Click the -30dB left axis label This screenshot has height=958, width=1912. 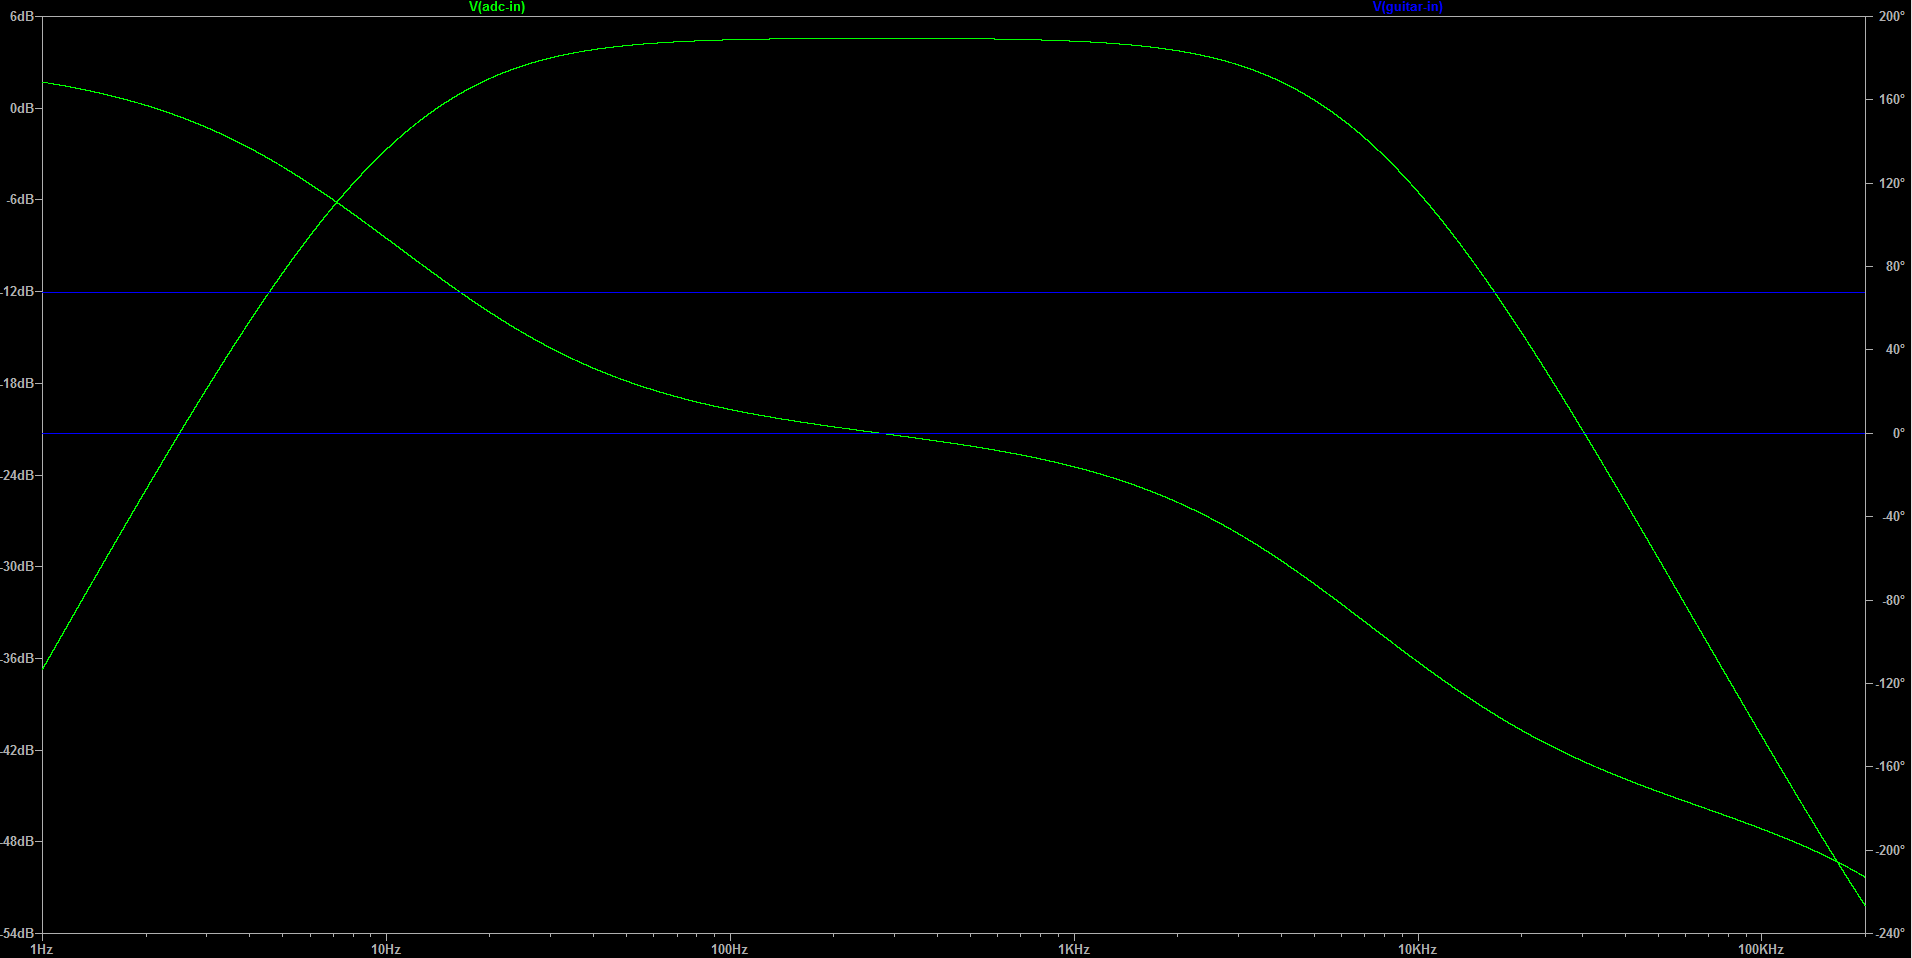(20, 567)
